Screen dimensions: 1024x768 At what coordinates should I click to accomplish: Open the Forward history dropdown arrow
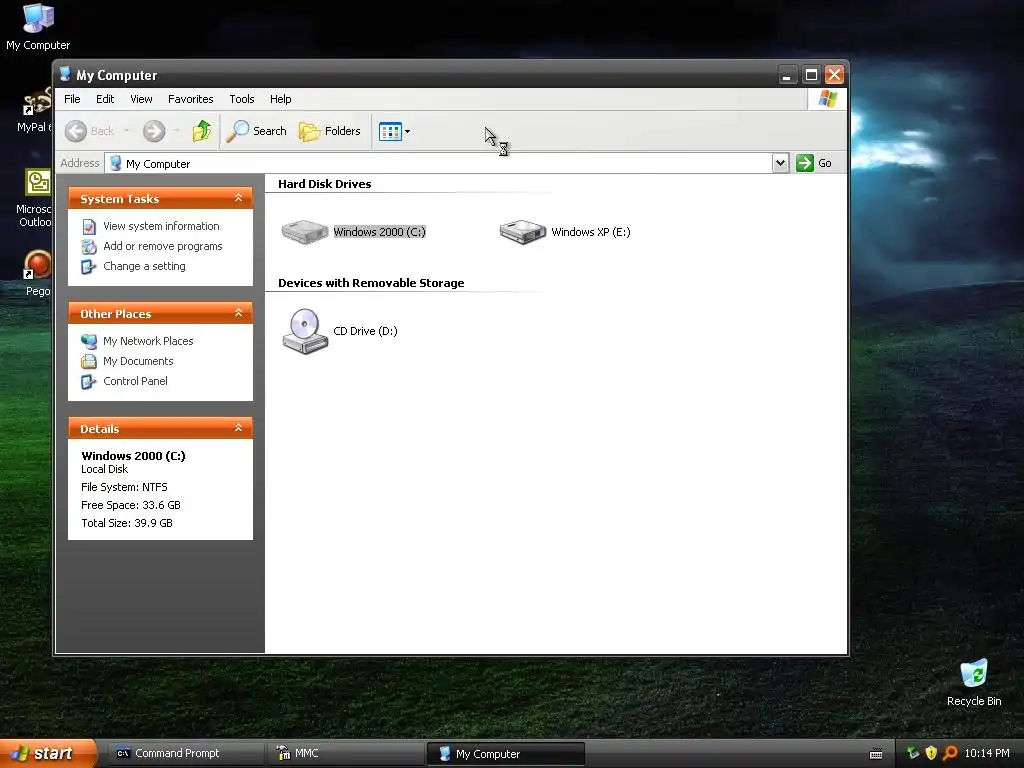tap(176, 131)
